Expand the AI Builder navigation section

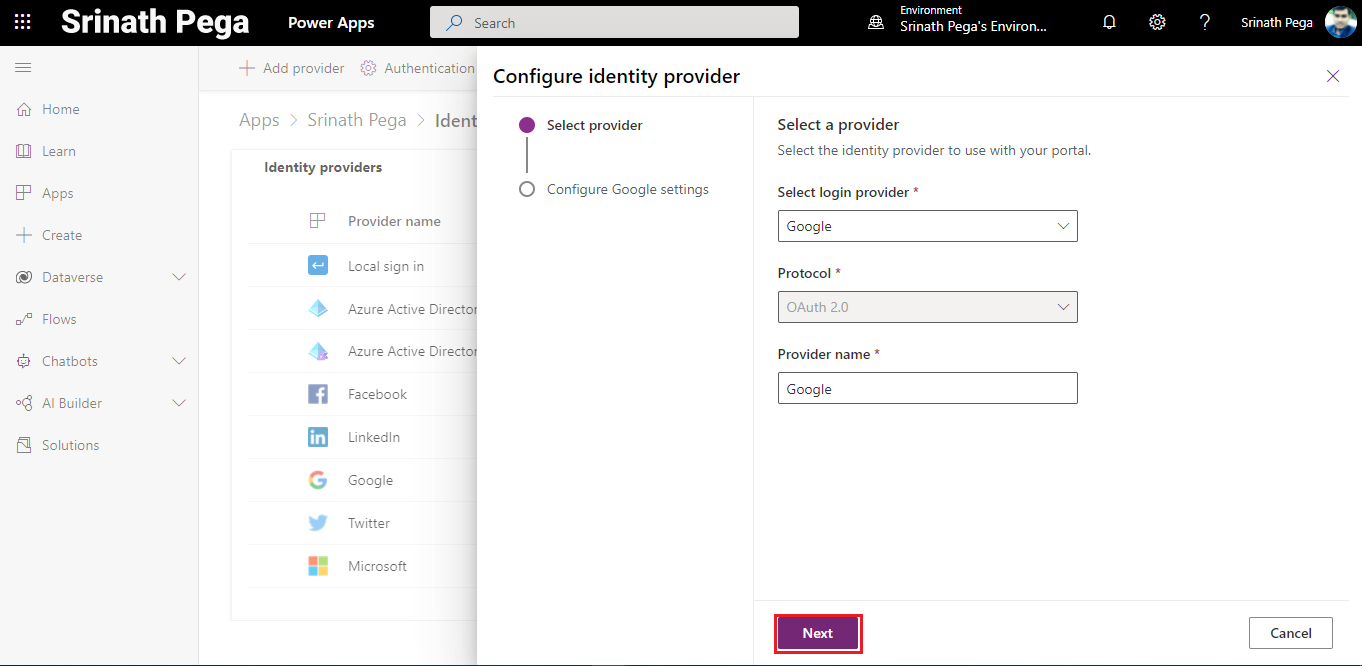(179, 403)
